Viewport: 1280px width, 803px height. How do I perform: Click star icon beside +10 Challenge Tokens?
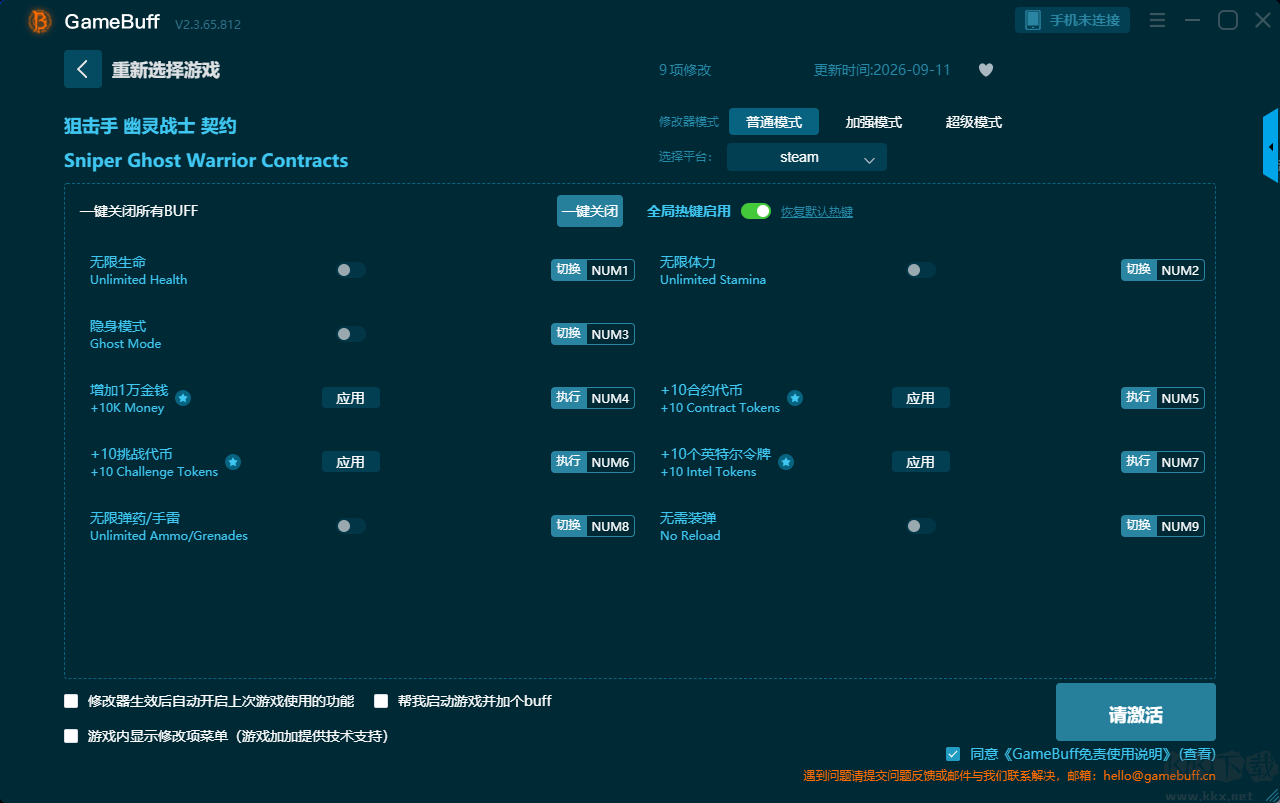(233, 462)
